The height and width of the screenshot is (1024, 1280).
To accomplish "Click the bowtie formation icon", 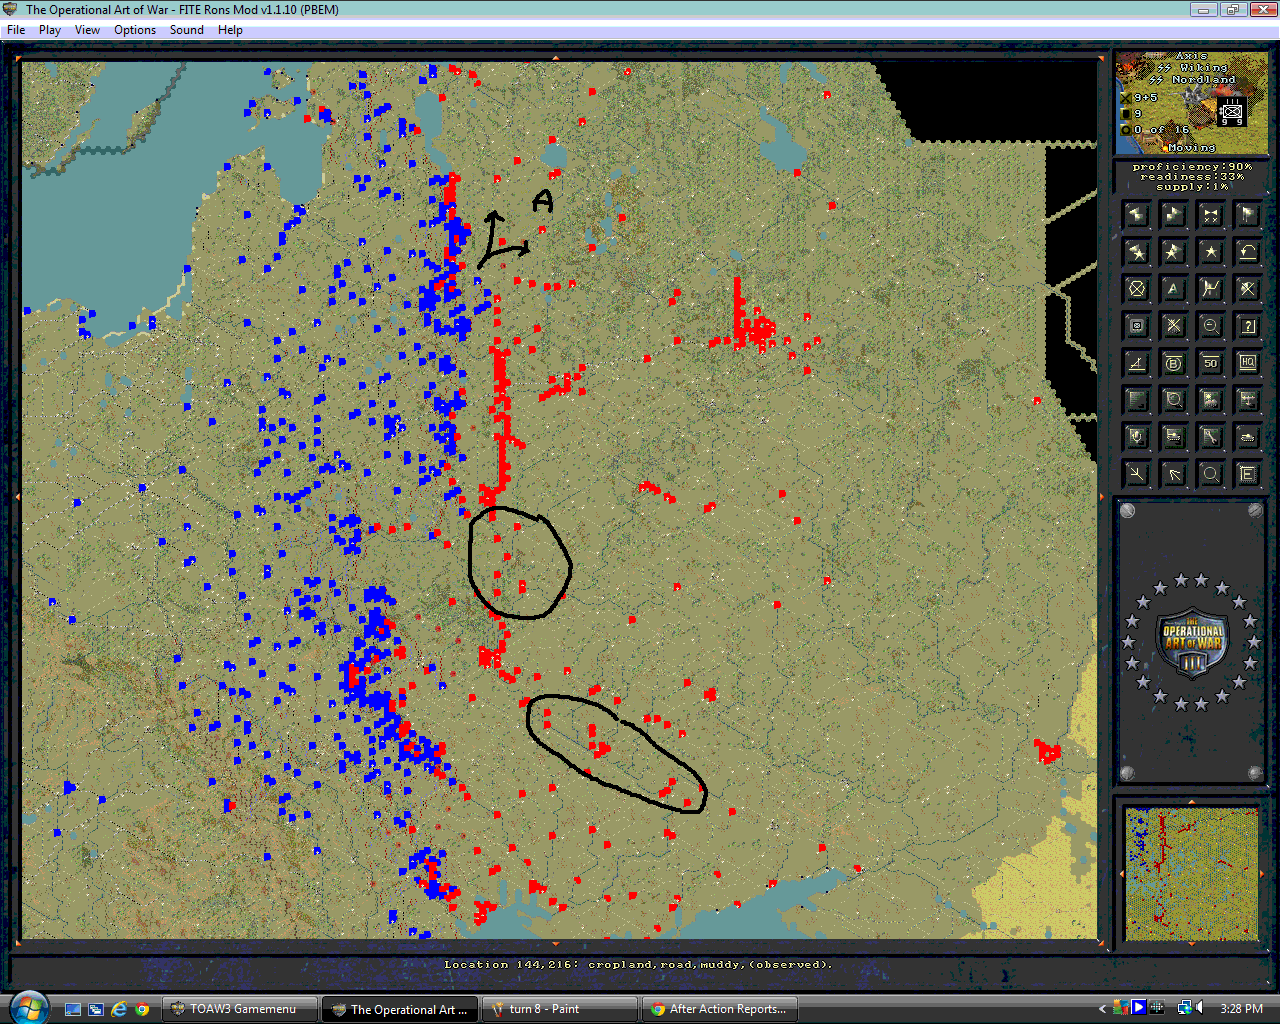I will [1211, 215].
